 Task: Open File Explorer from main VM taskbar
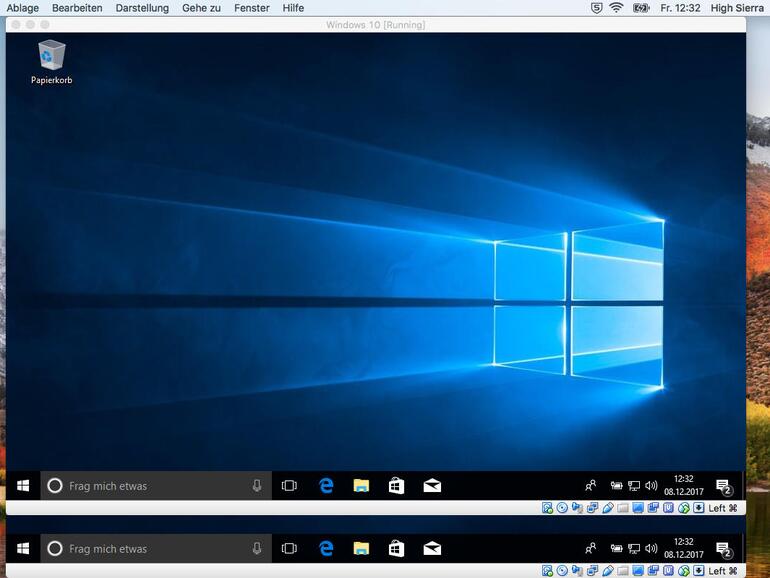[x=361, y=486]
